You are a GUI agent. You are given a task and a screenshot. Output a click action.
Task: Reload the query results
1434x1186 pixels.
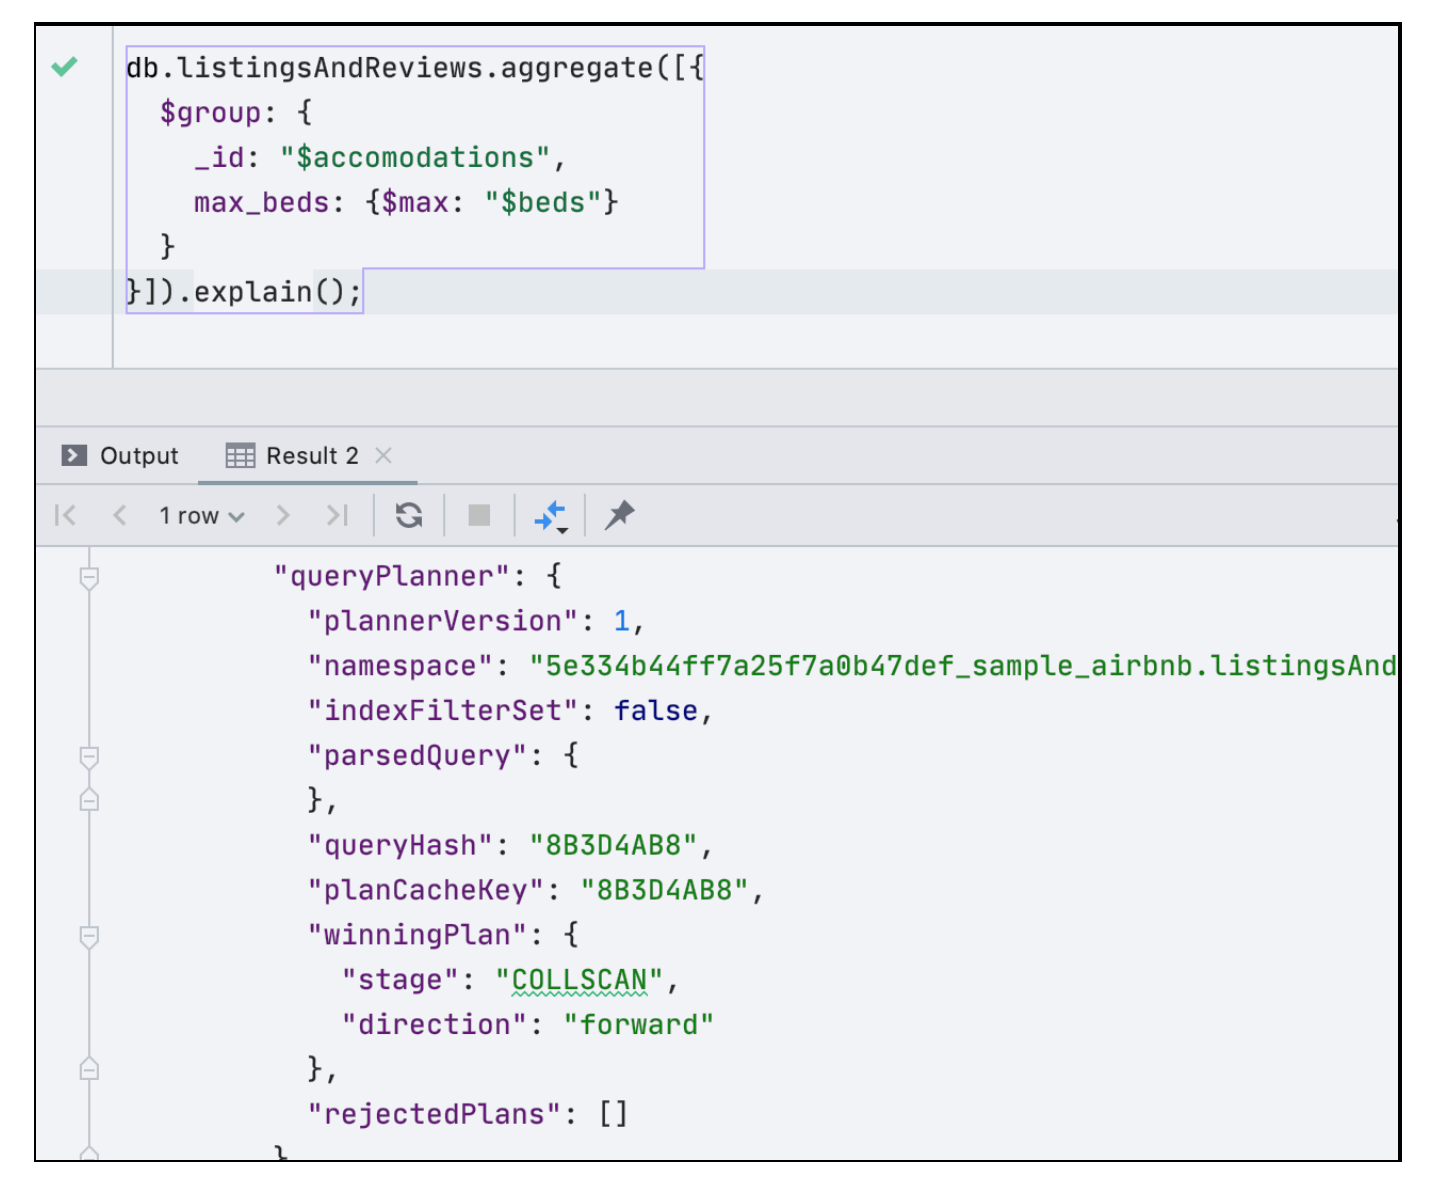[x=408, y=515]
